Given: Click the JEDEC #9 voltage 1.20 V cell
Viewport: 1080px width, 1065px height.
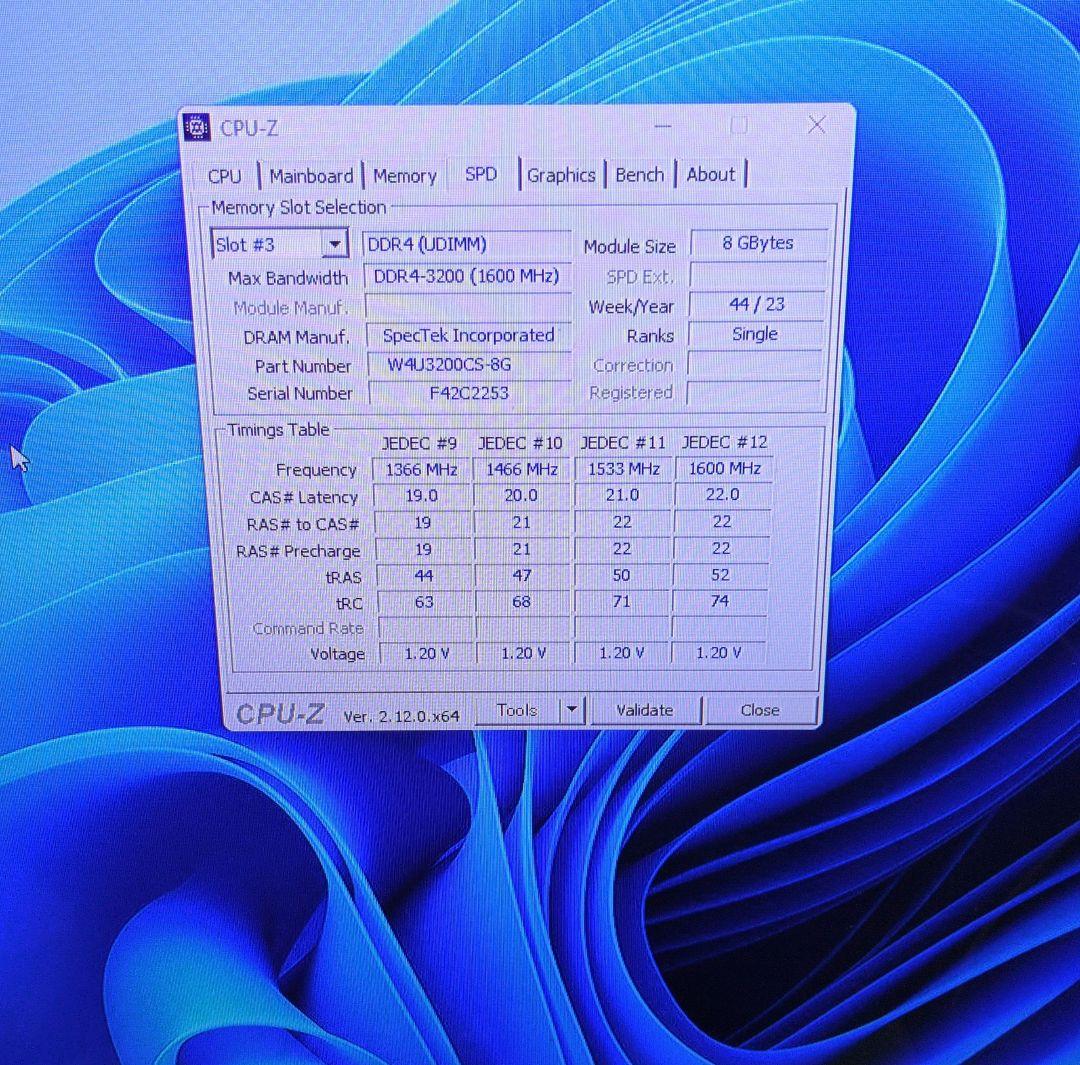Looking at the screenshot, I should [x=426, y=653].
